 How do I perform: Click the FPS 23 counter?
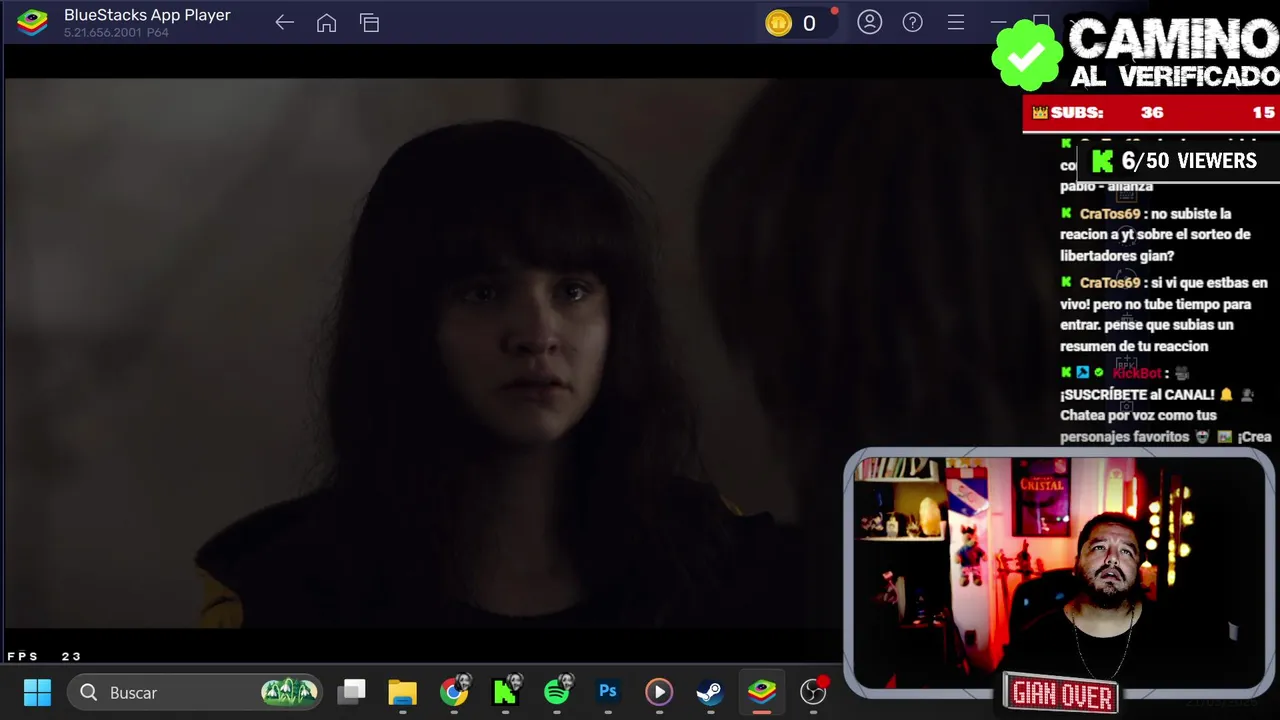point(44,656)
